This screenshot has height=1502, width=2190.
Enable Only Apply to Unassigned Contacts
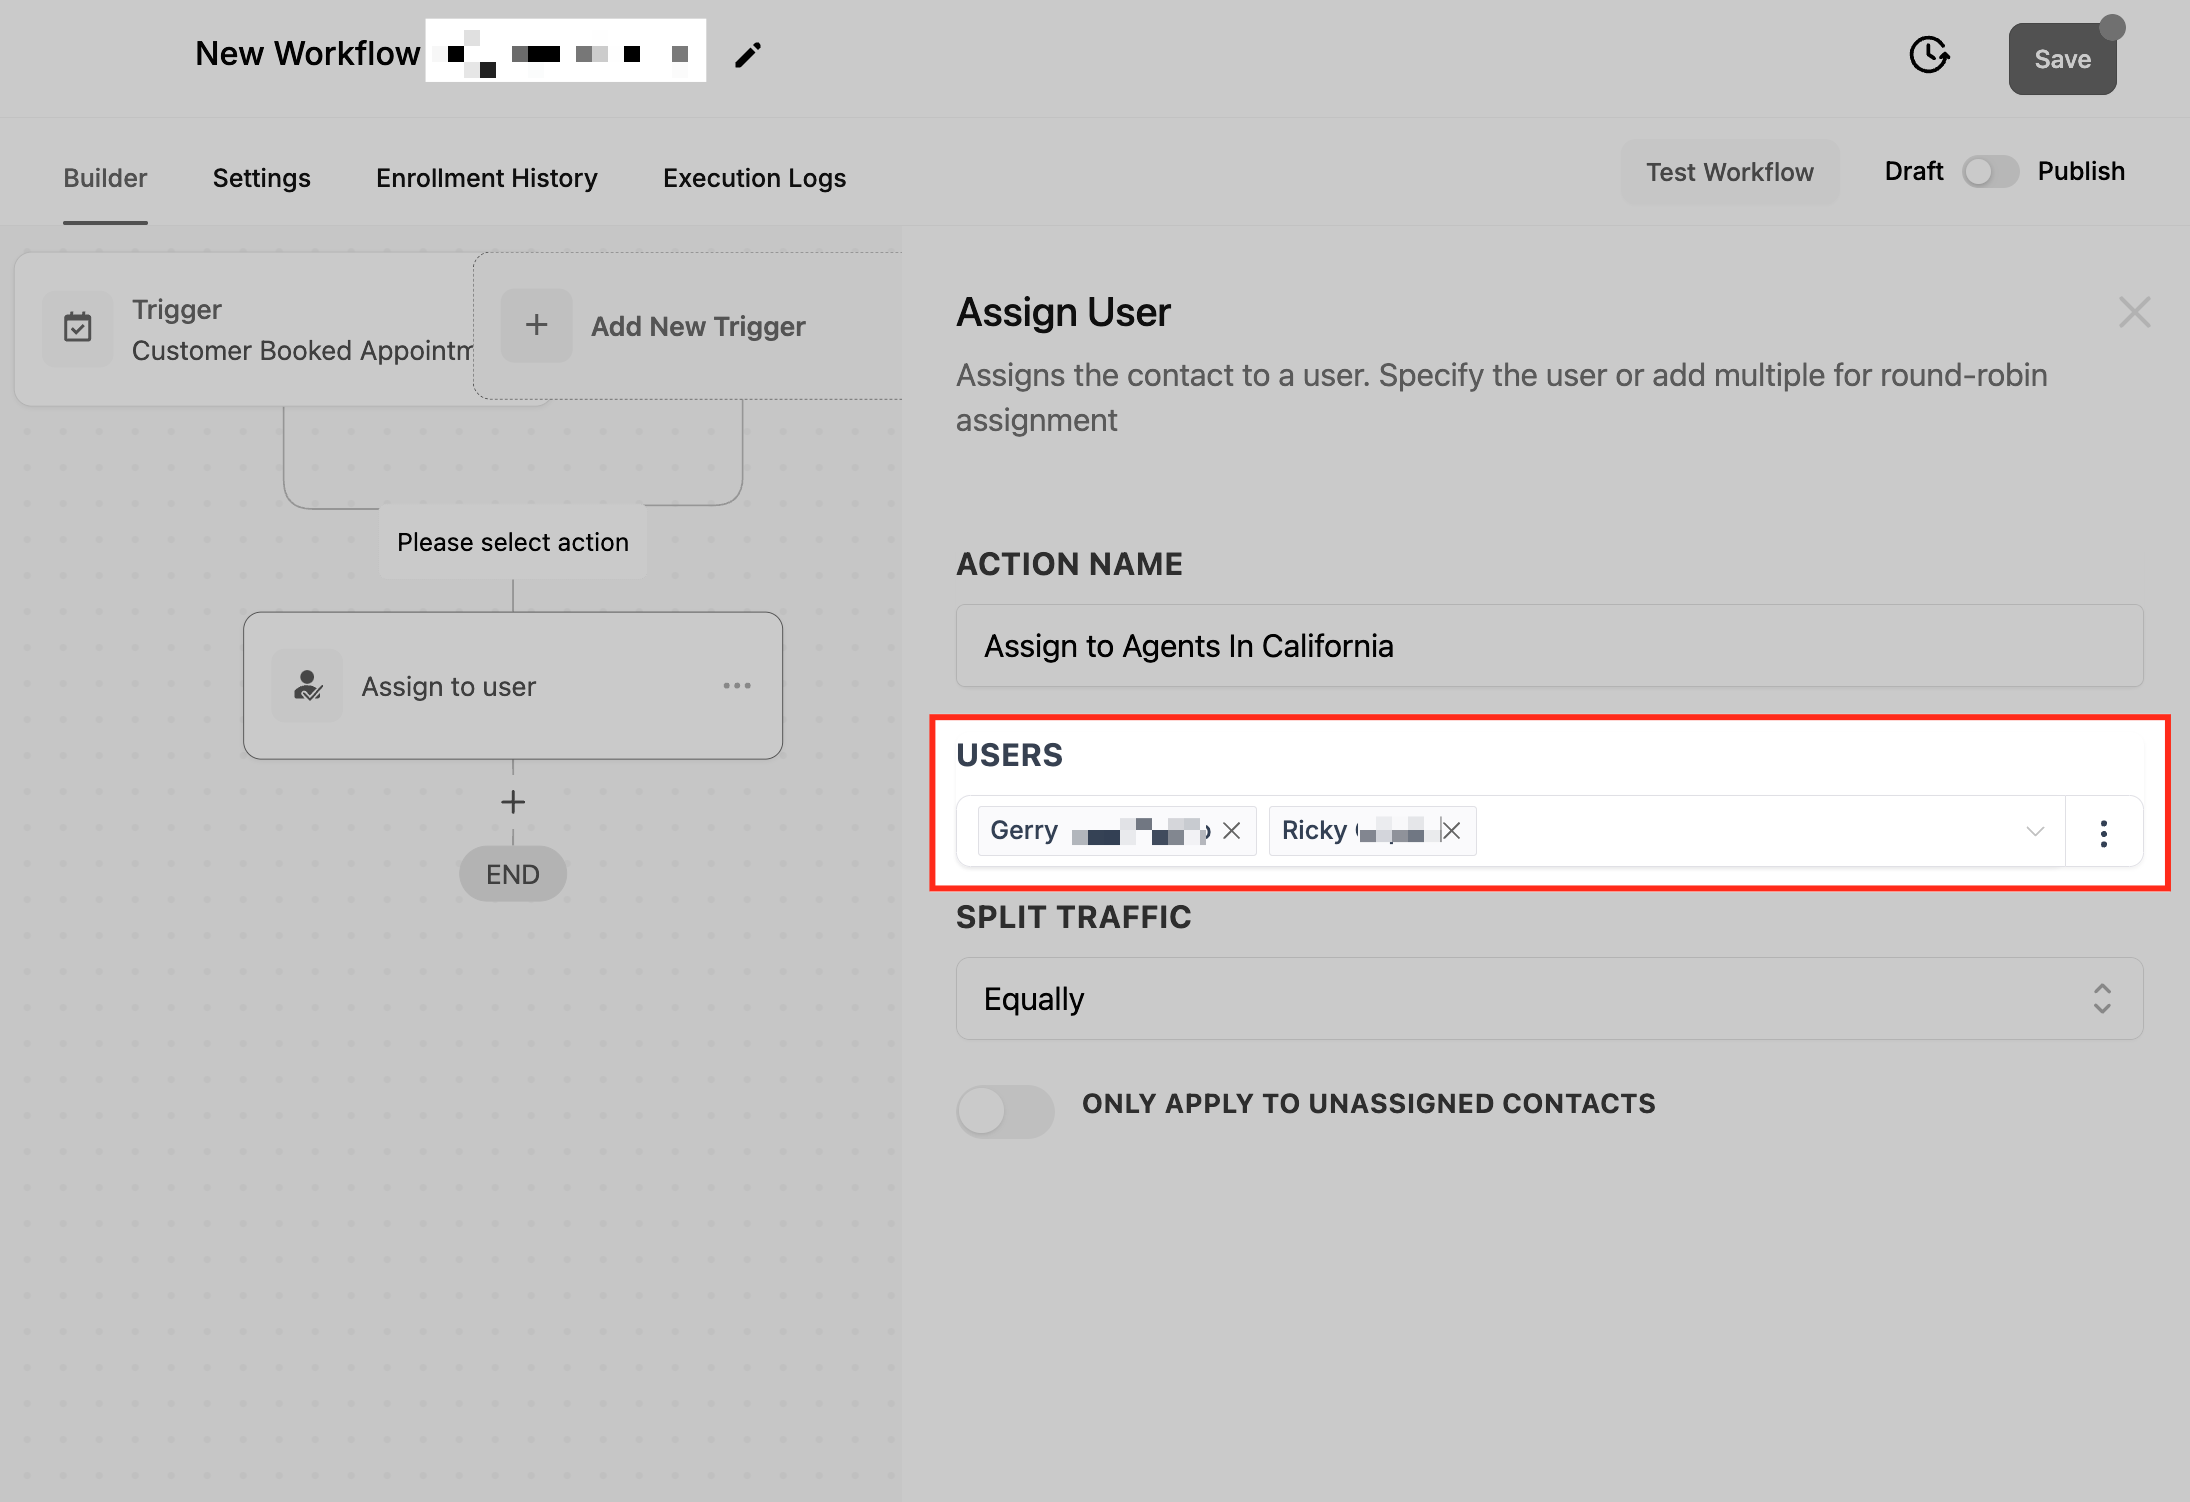[x=1005, y=1110]
